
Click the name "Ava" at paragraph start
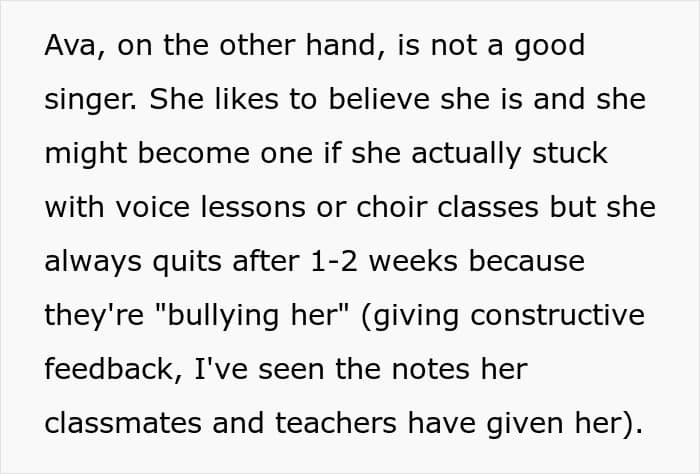[70, 46]
